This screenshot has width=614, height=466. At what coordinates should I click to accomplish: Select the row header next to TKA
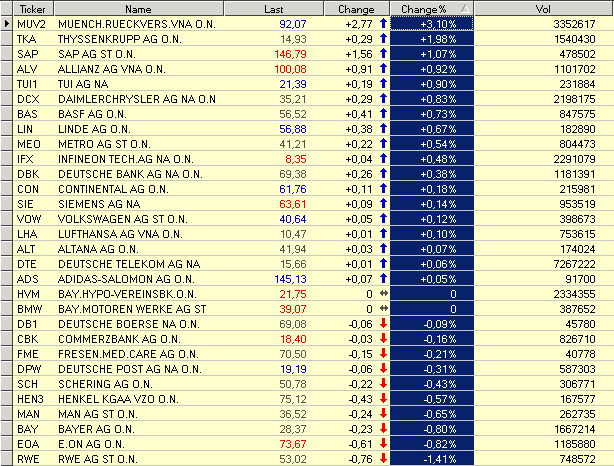(x=7, y=39)
